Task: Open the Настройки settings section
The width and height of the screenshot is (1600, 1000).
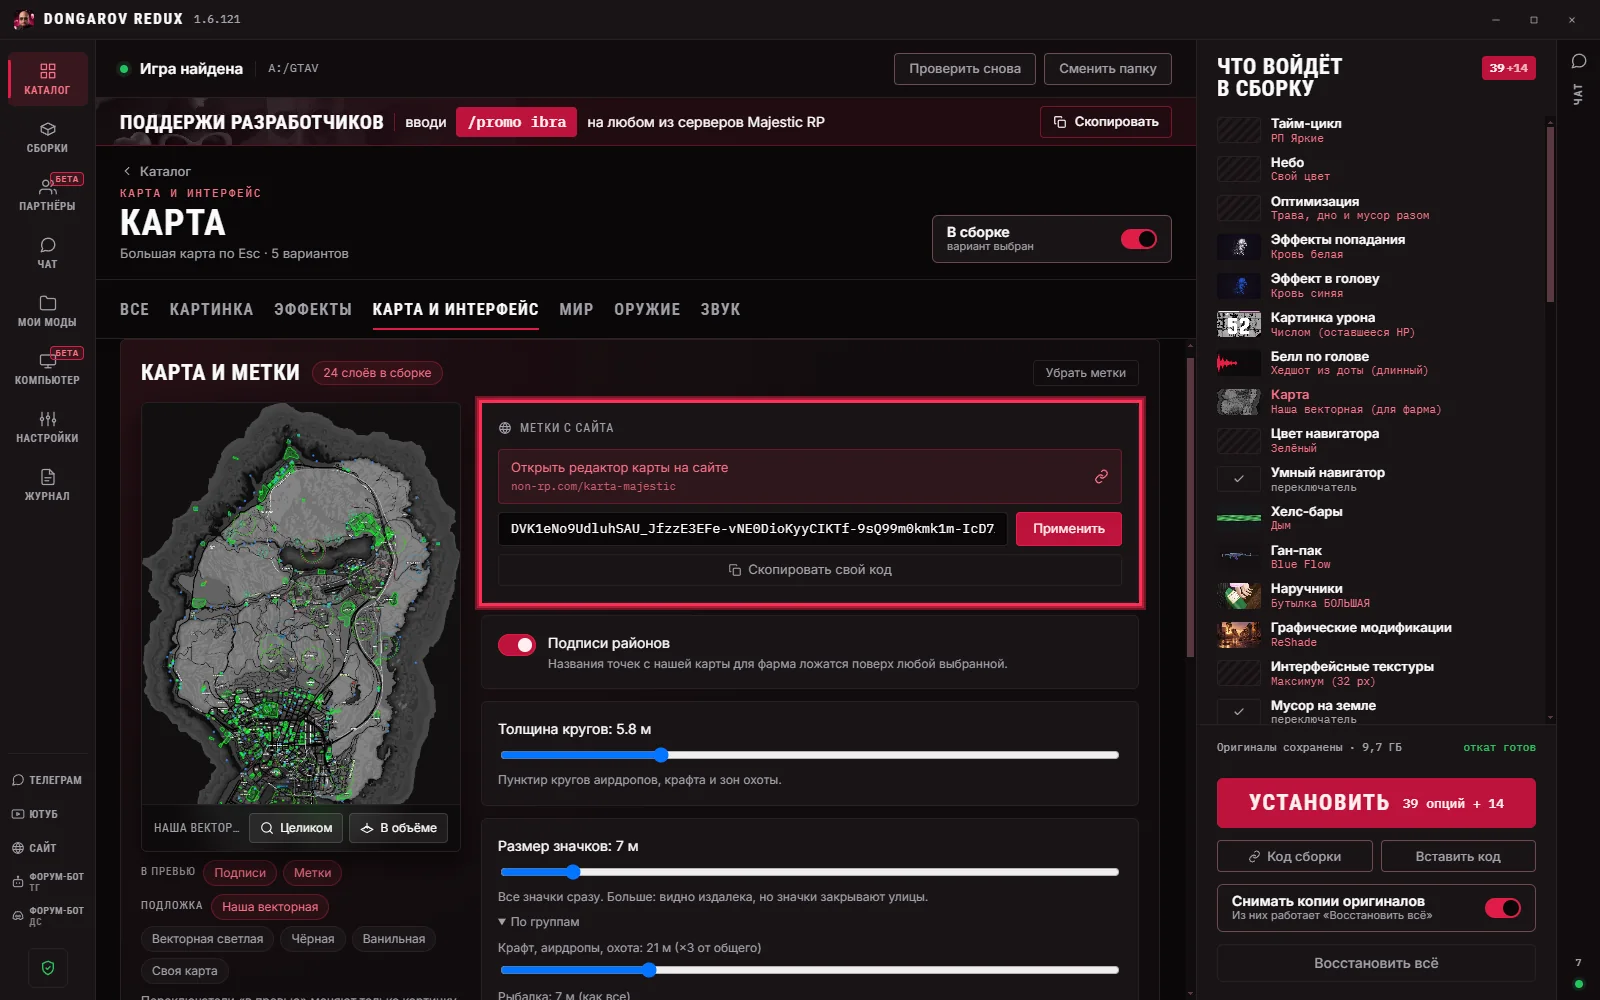Action: 47,427
